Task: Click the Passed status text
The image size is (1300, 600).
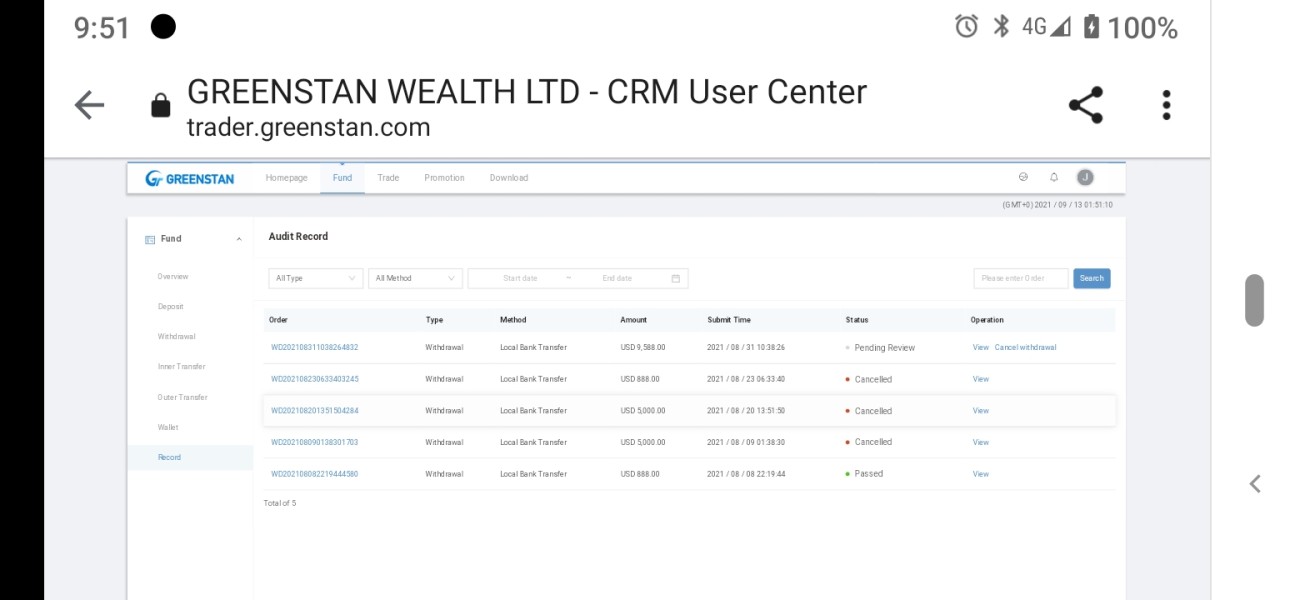Action: point(869,474)
